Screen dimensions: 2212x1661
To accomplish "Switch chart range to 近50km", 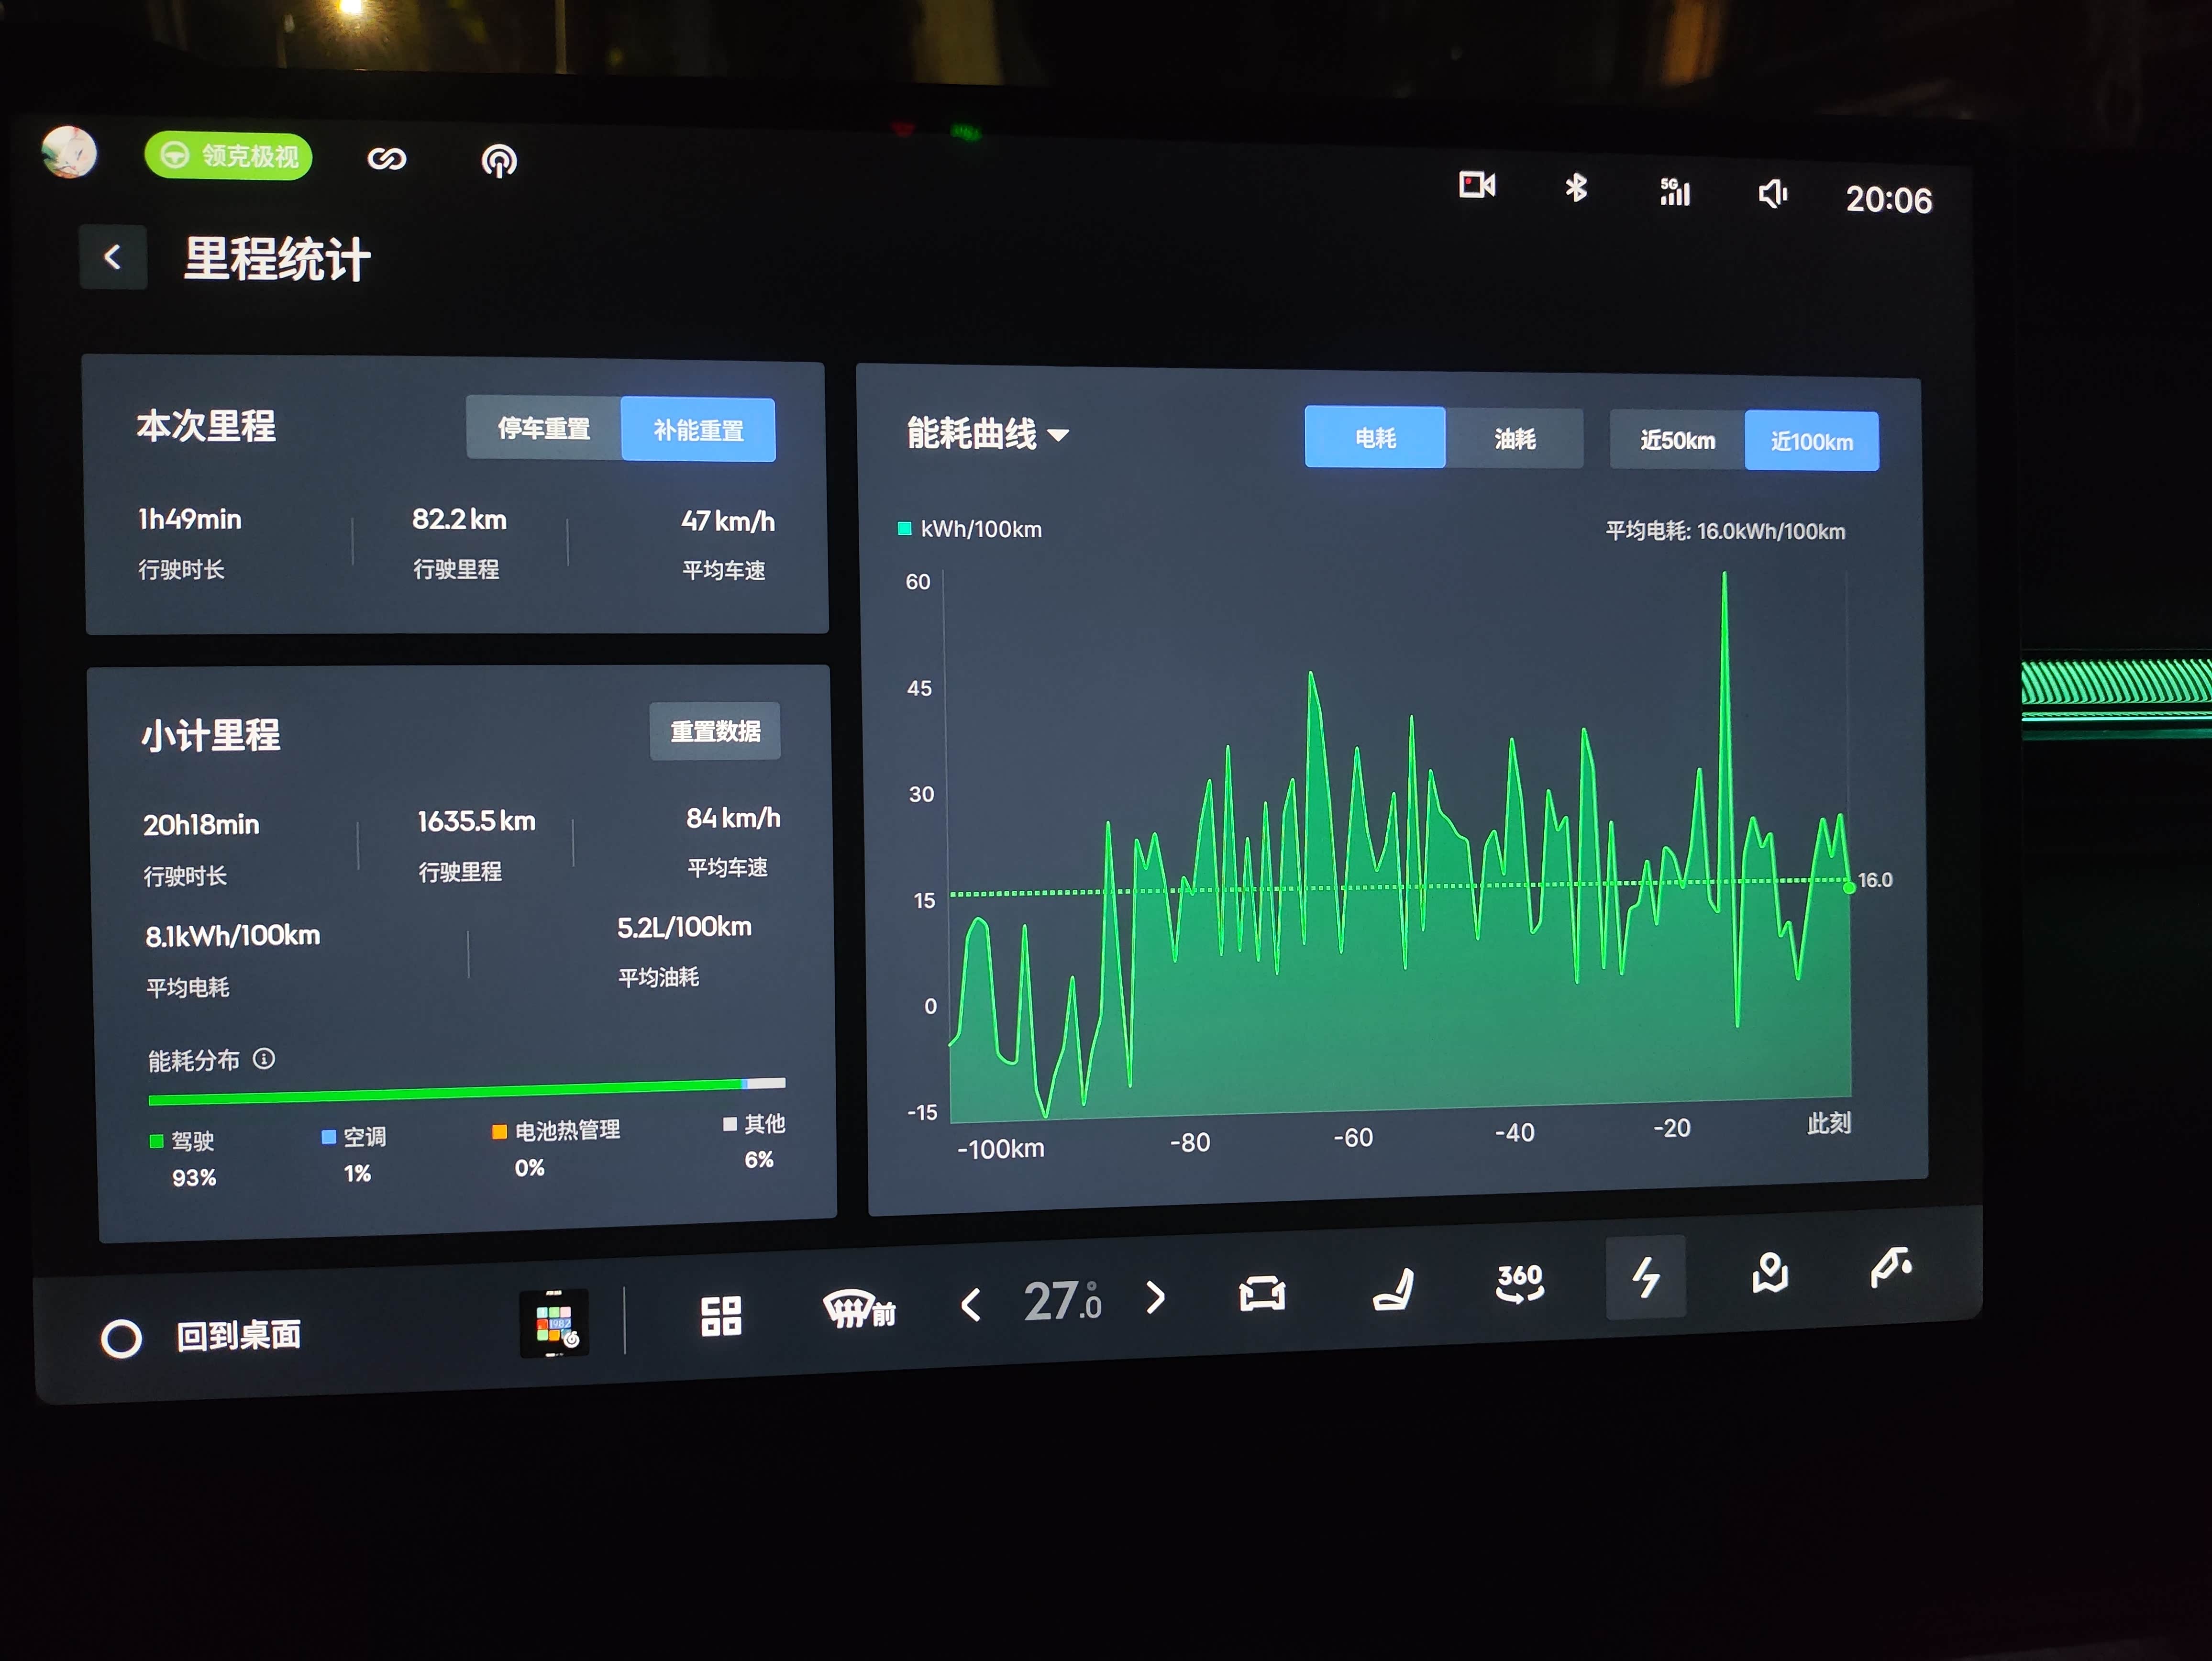I will coord(1677,440).
